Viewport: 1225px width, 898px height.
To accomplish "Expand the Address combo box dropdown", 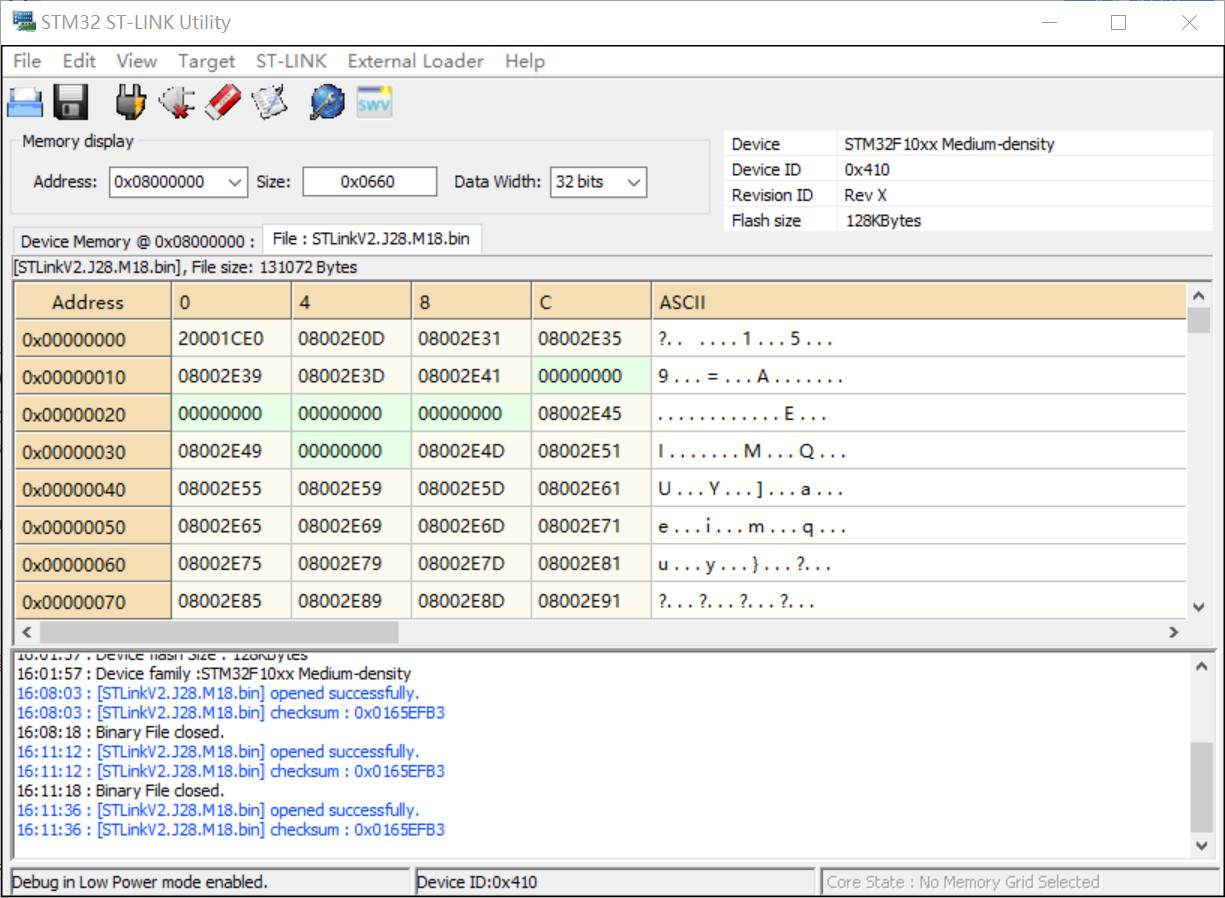I will tap(235, 182).
